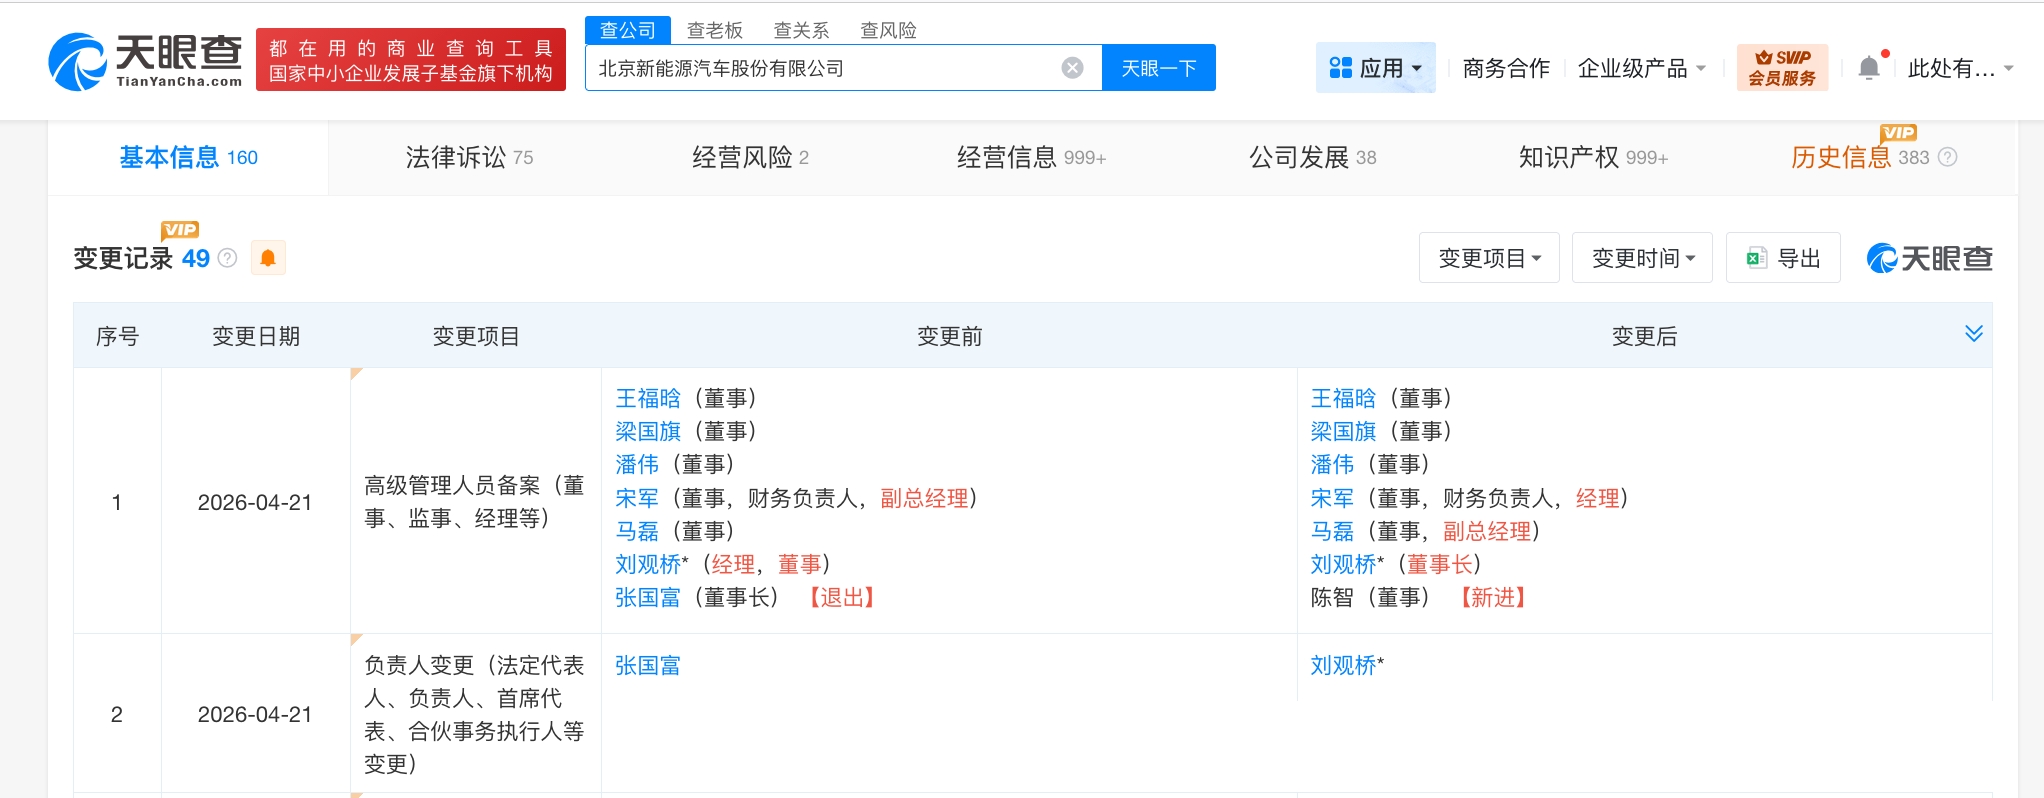Click help icon beside 历史信息 383
Image resolution: width=2044 pixels, height=798 pixels.
pos(1947,157)
